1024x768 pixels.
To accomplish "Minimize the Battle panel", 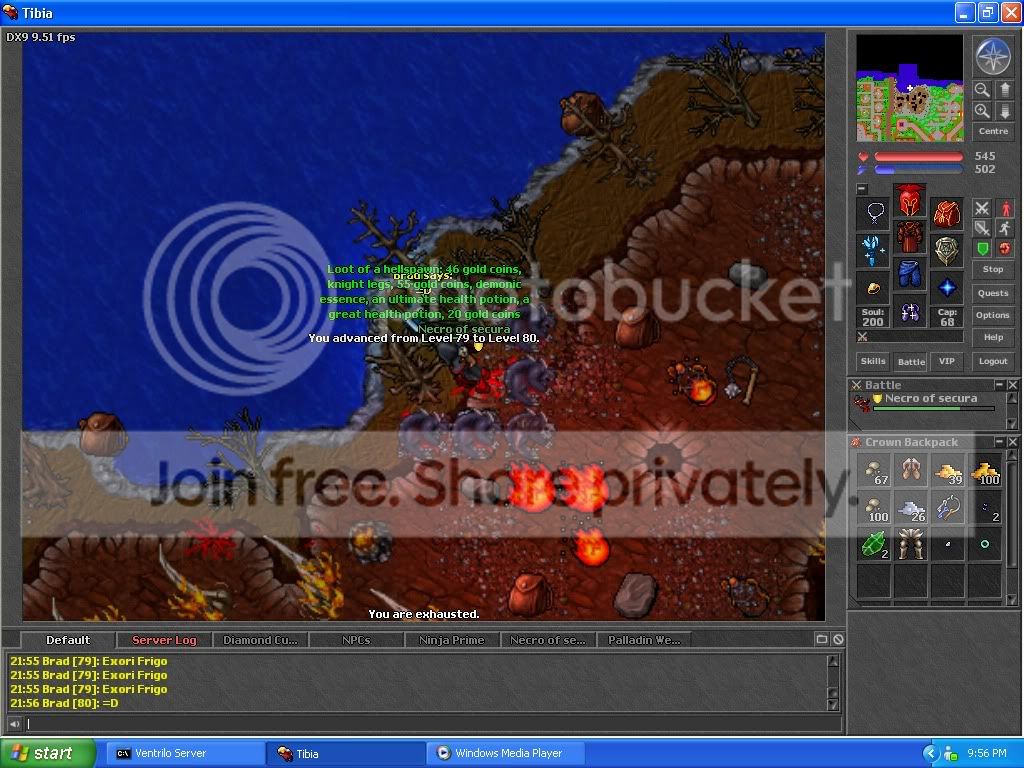I will tap(999, 385).
